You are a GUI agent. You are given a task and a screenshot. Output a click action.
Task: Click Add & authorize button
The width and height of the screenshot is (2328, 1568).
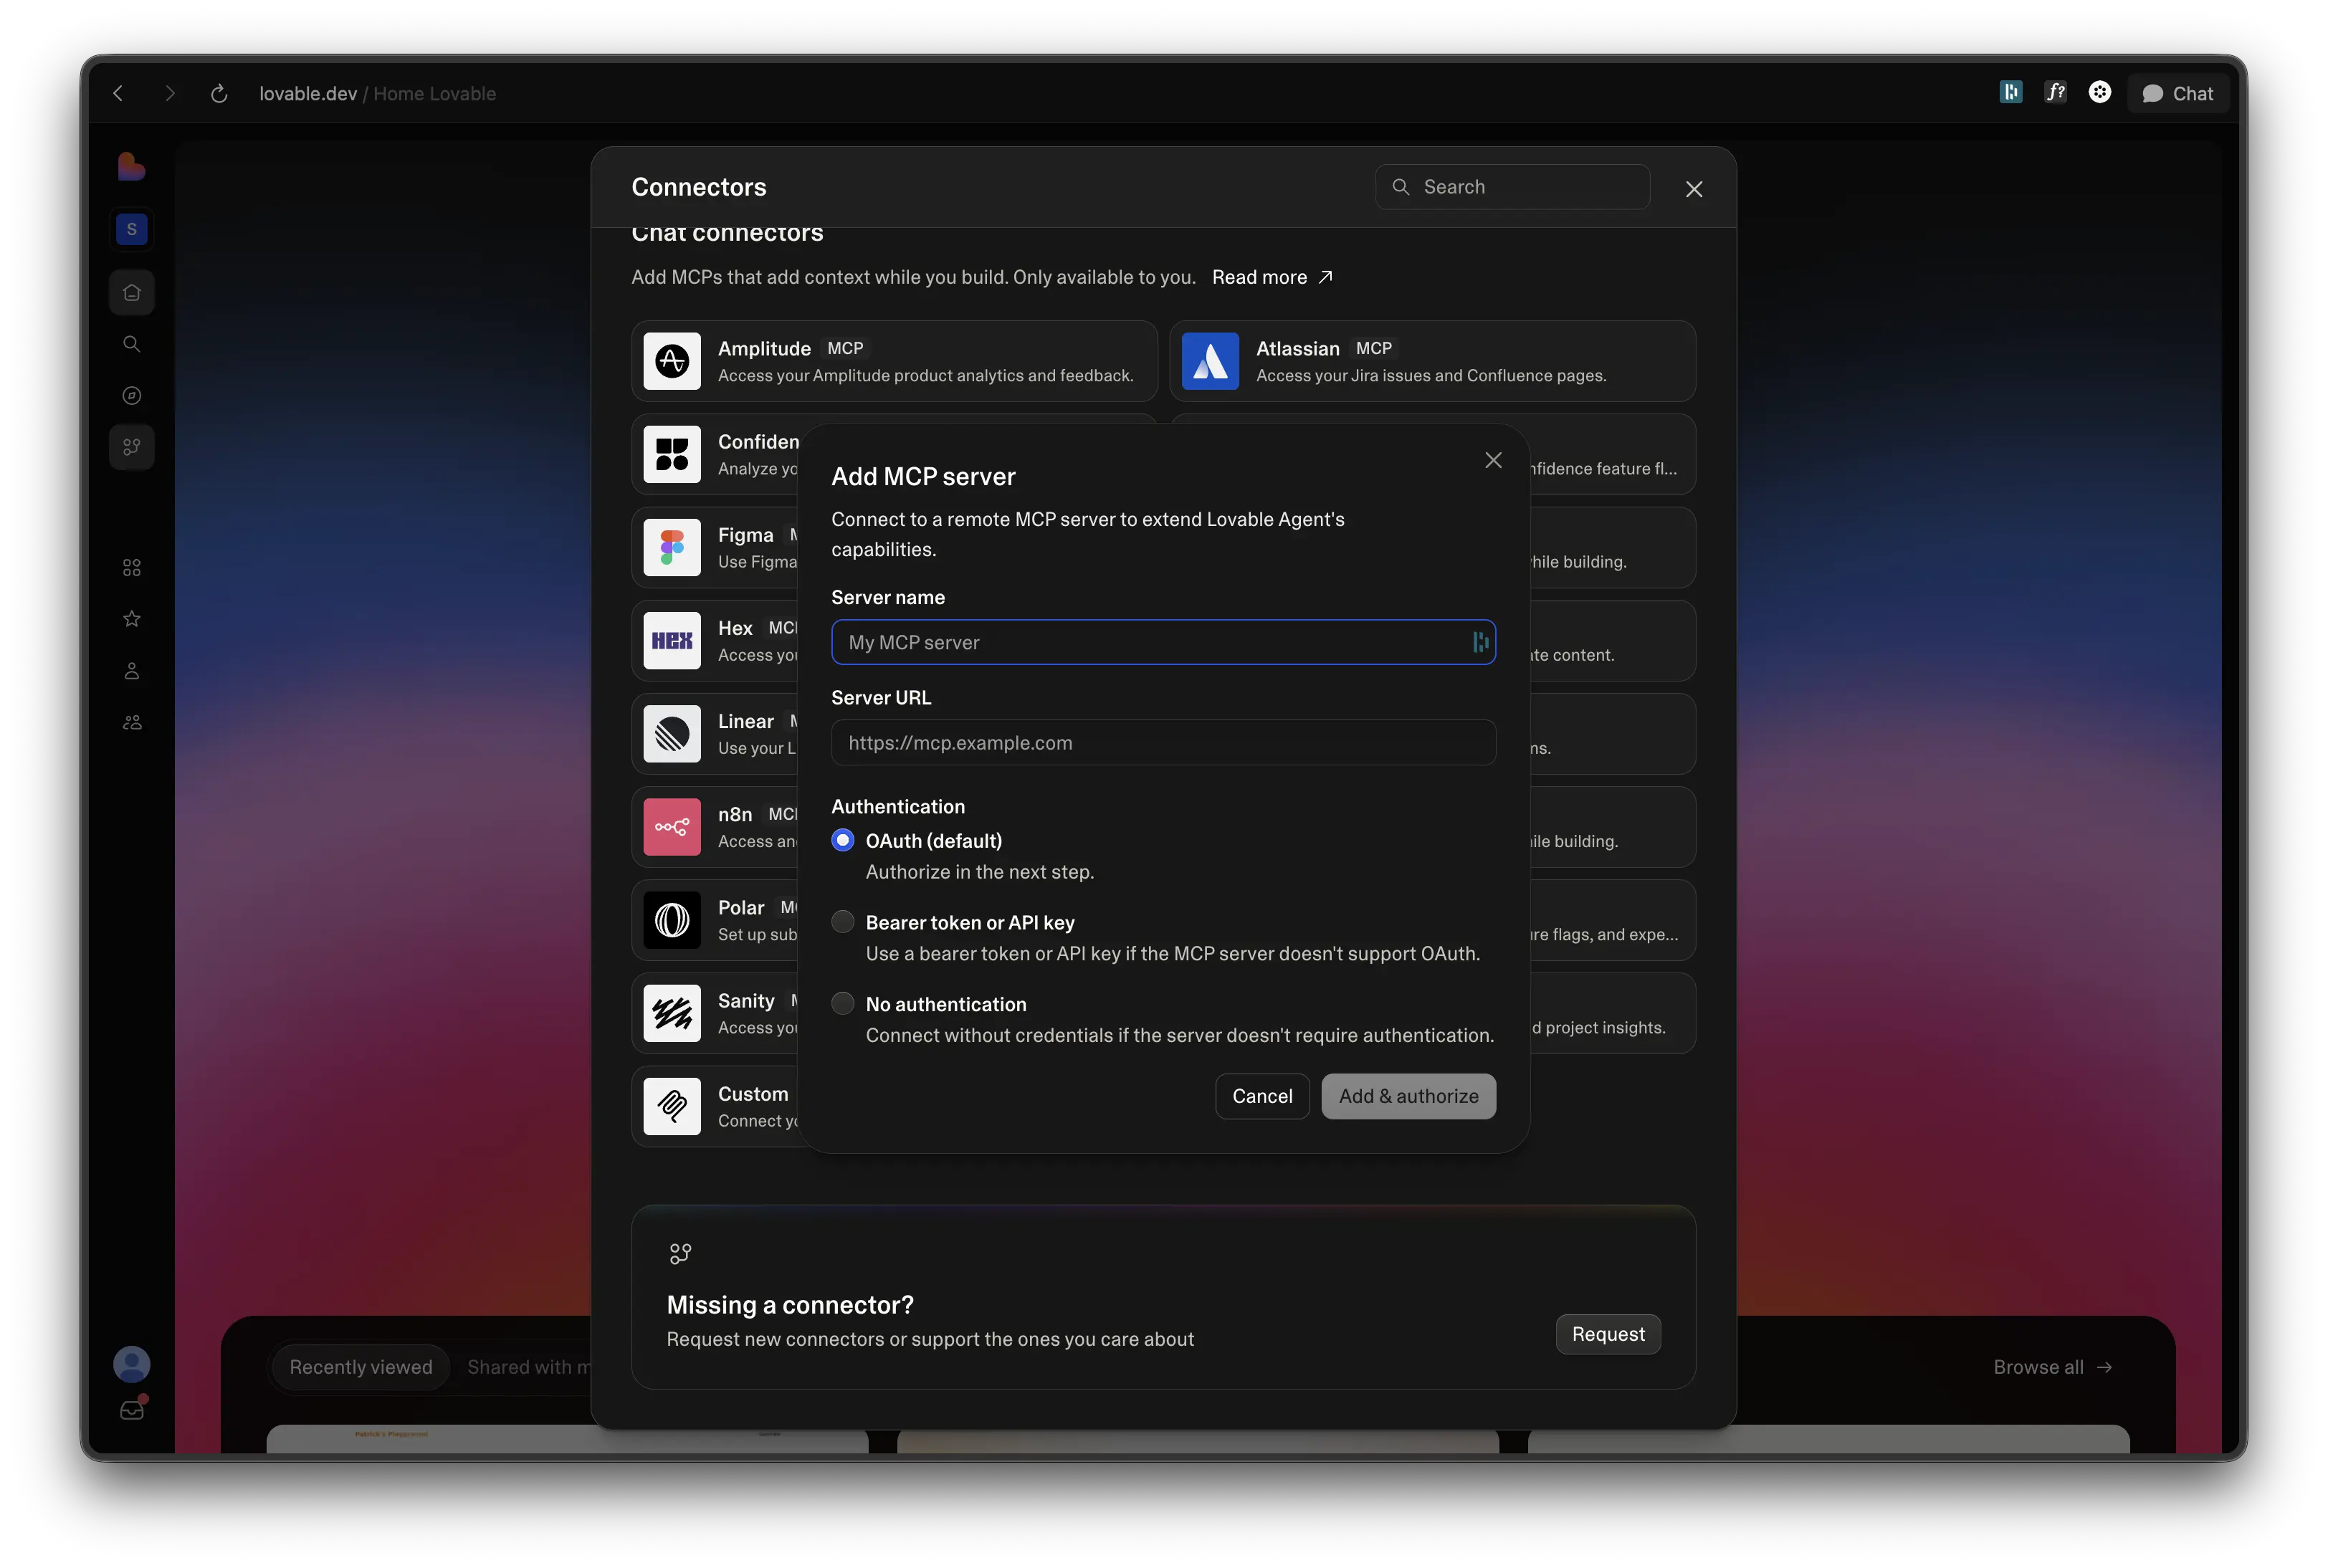point(1408,1096)
